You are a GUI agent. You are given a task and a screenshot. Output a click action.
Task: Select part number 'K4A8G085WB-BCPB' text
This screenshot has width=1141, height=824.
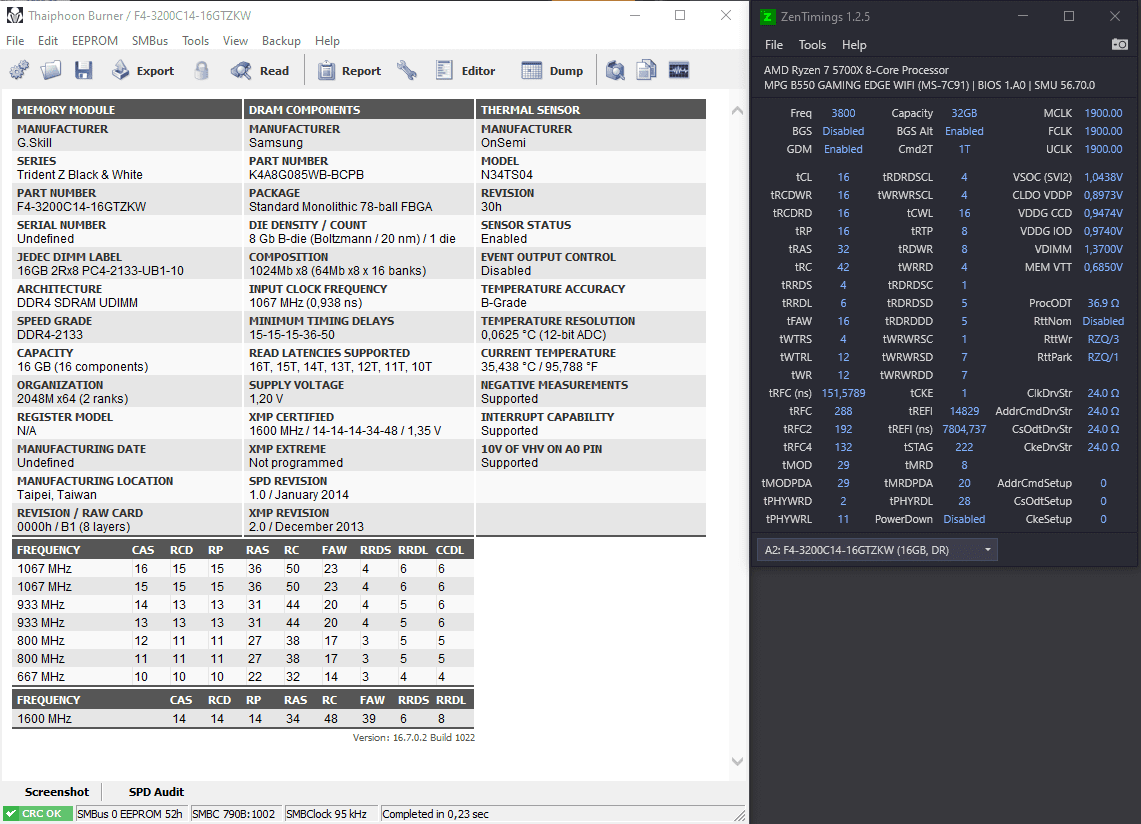pos(306,175)
